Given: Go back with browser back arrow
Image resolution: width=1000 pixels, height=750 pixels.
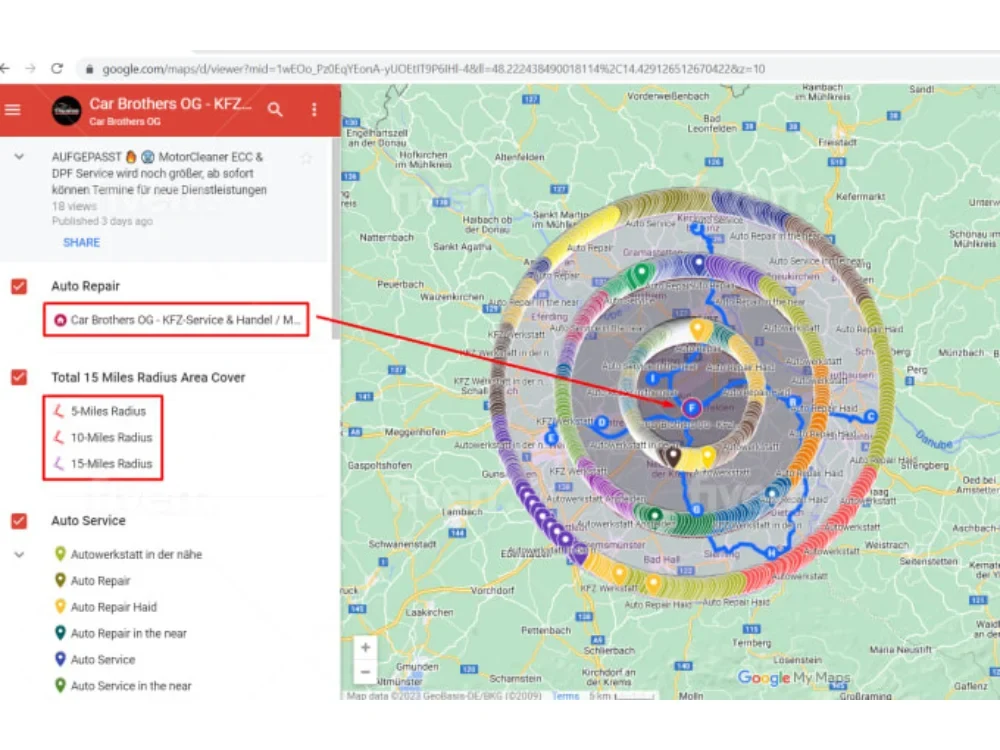Looking at the screenshot, I should pos(5,68).
